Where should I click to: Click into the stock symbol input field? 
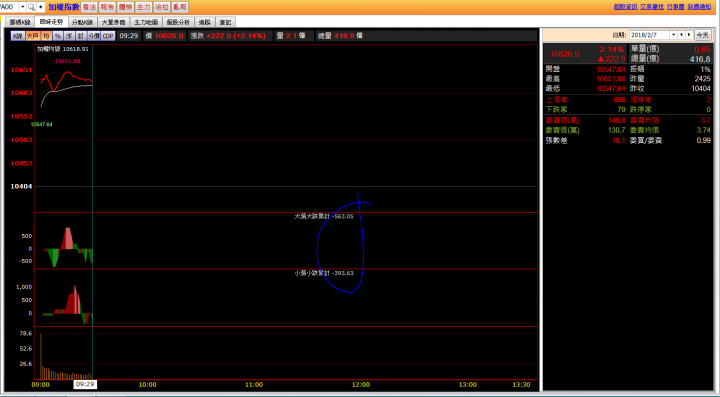pyautogui.click(x=9, y=7)
